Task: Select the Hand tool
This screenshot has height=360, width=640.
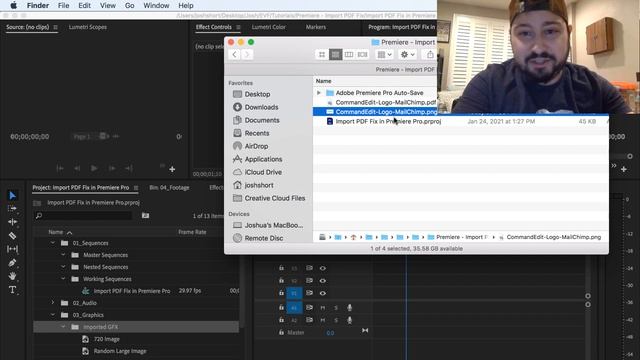Action: [12, 276]
